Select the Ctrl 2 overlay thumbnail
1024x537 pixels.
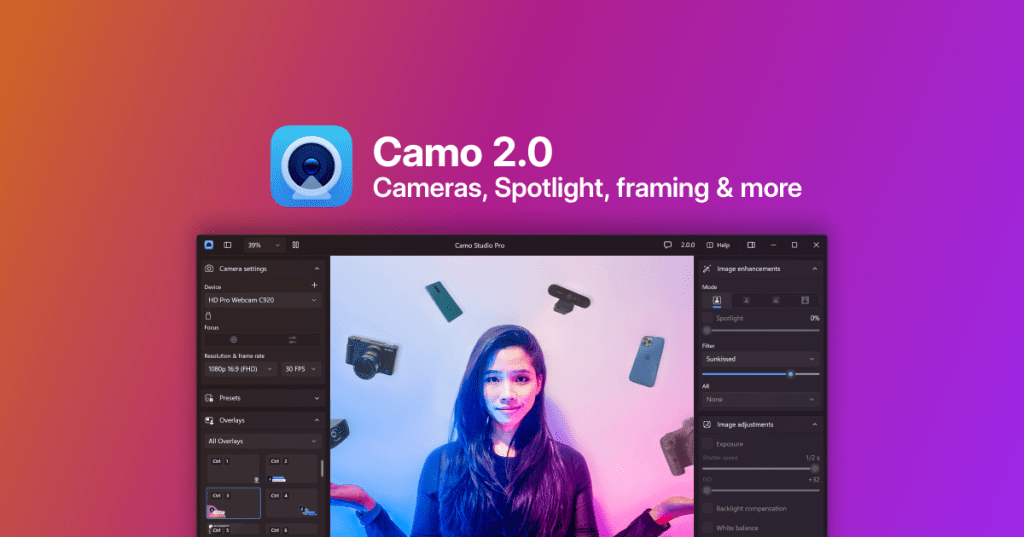[x=291, y=469]
